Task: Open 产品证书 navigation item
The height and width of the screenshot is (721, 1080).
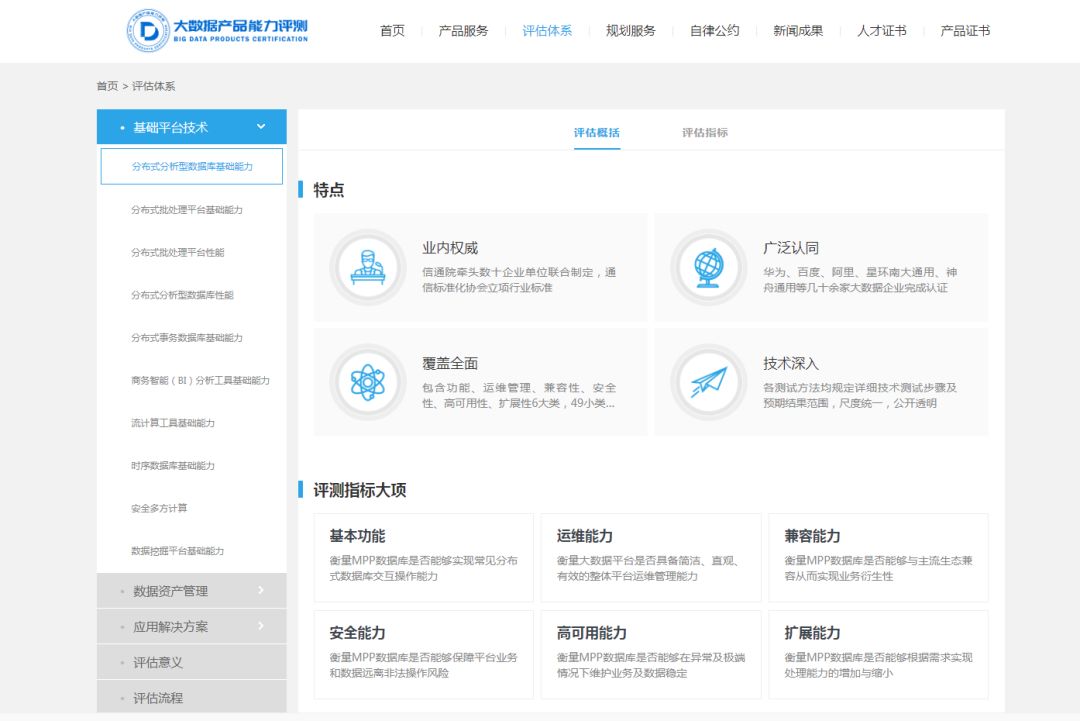Action: click(966, 31)
